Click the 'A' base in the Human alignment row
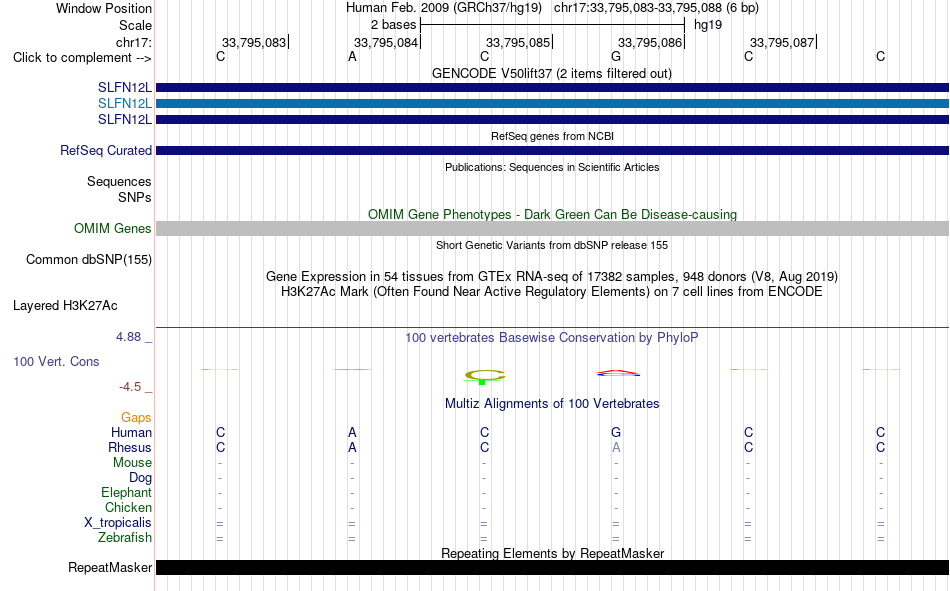950x591 pixels. (x=352, y=433)
